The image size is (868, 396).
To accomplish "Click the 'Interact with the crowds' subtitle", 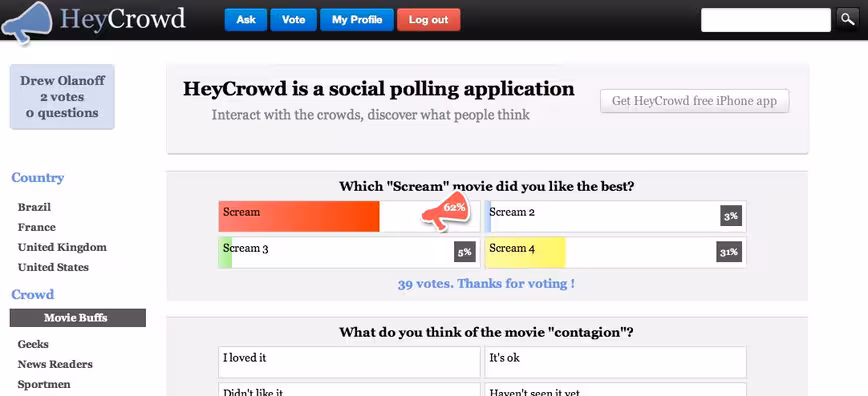I will (370, 115).
